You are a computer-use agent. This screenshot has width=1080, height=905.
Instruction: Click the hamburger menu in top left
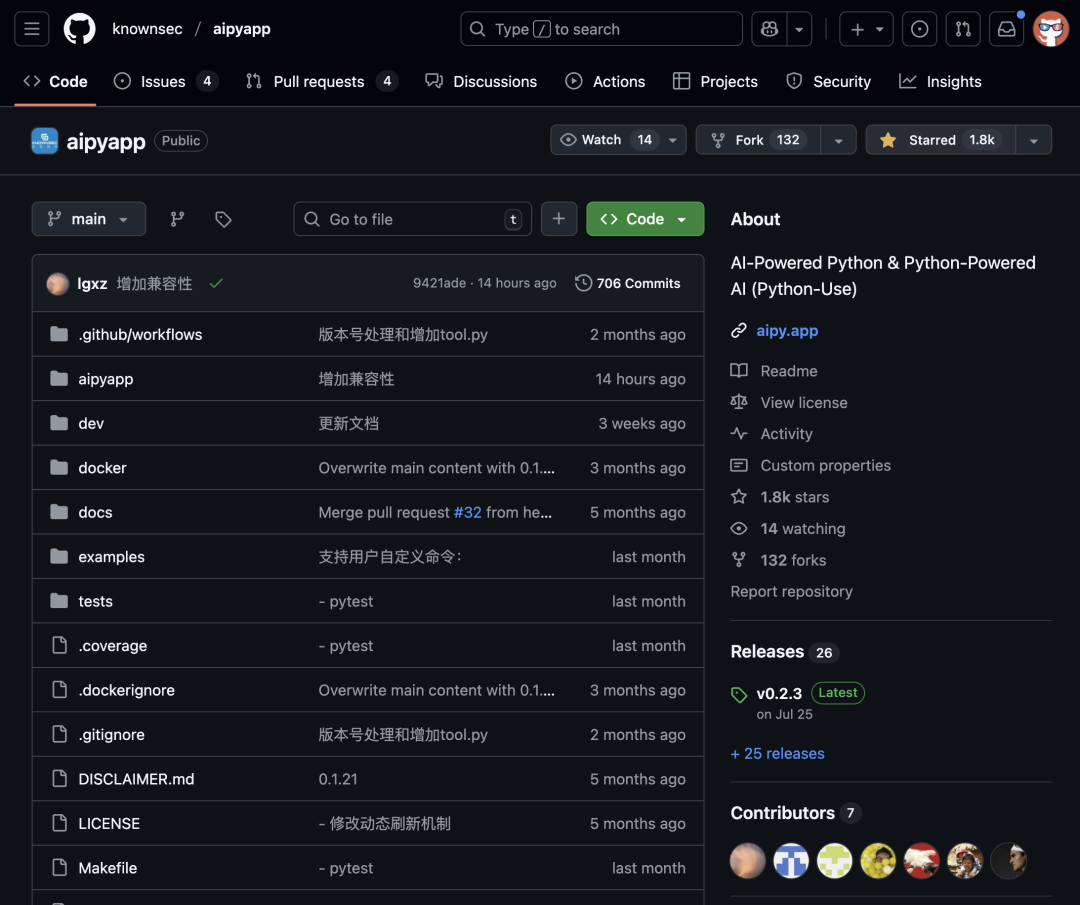click(31, 29)
